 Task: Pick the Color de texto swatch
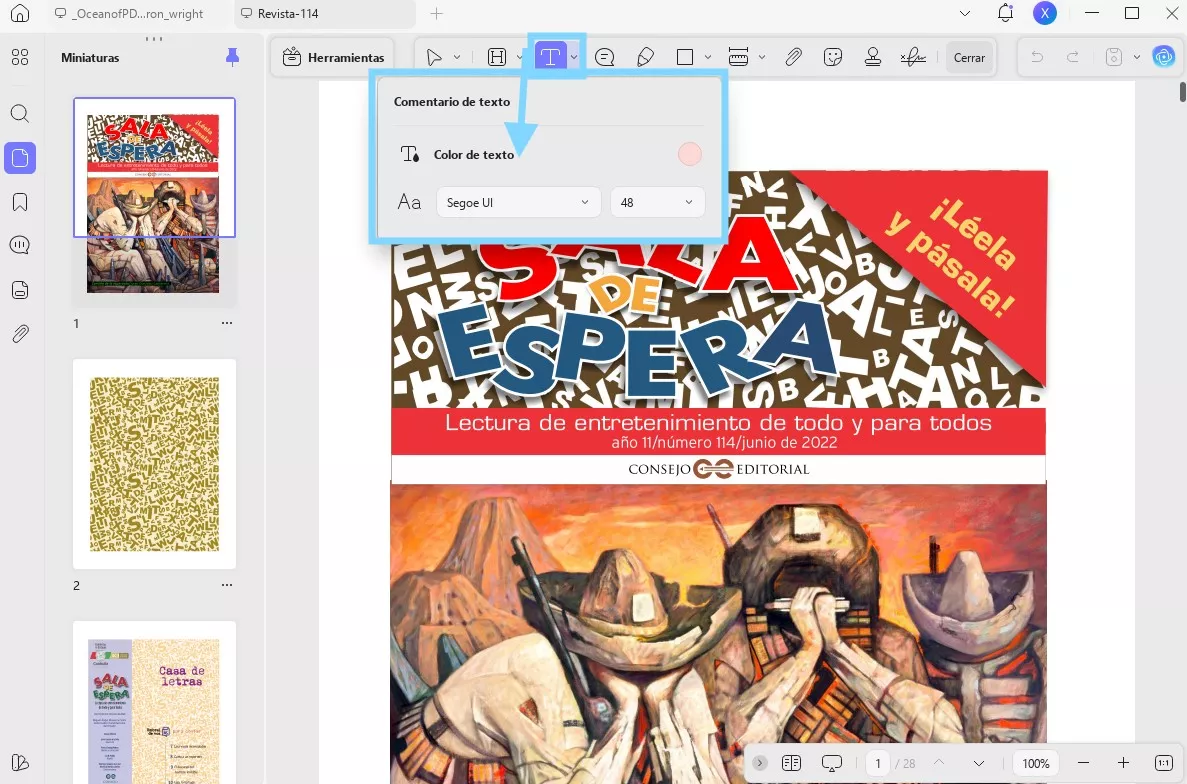690,154
